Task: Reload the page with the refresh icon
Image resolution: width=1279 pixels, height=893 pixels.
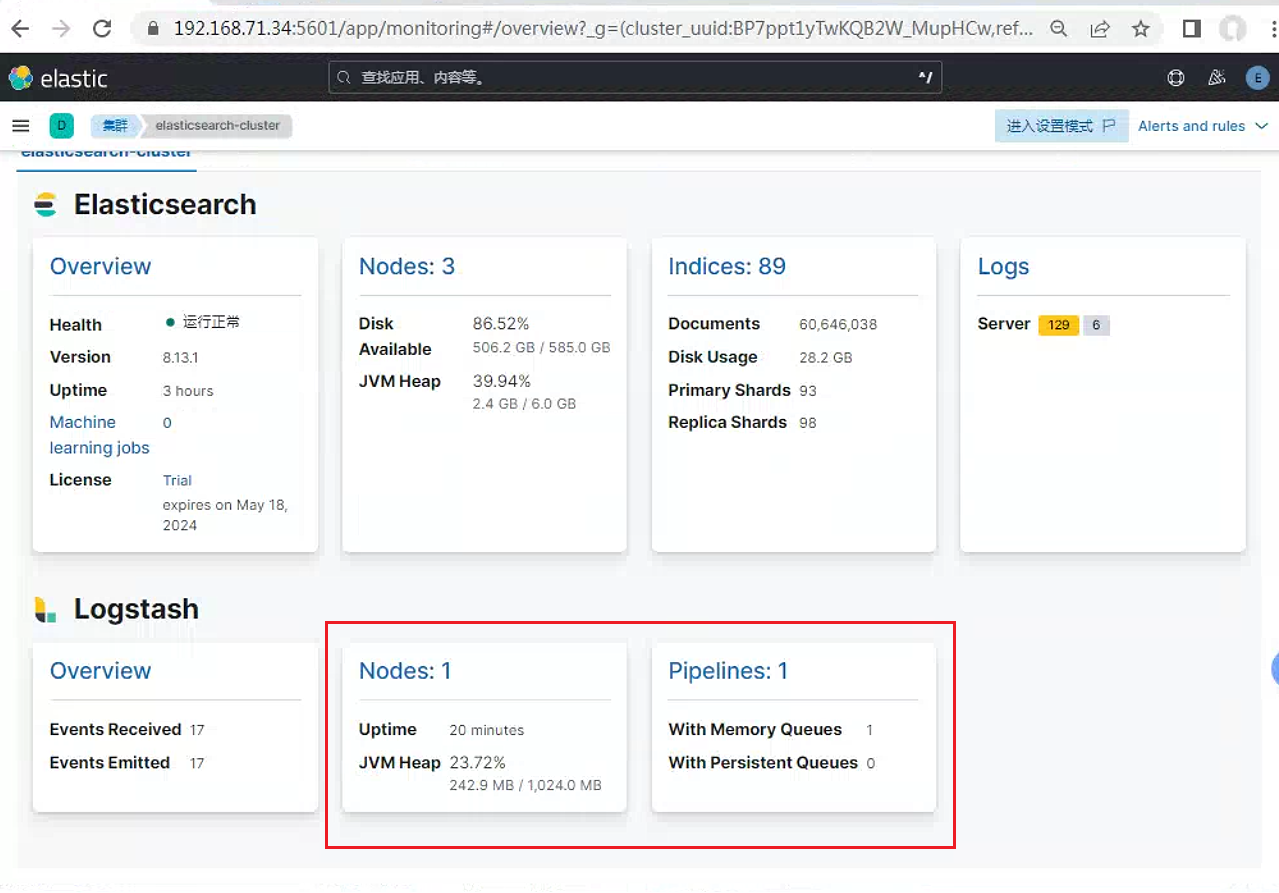Action: pyautogui.click(x=102, y=29)
